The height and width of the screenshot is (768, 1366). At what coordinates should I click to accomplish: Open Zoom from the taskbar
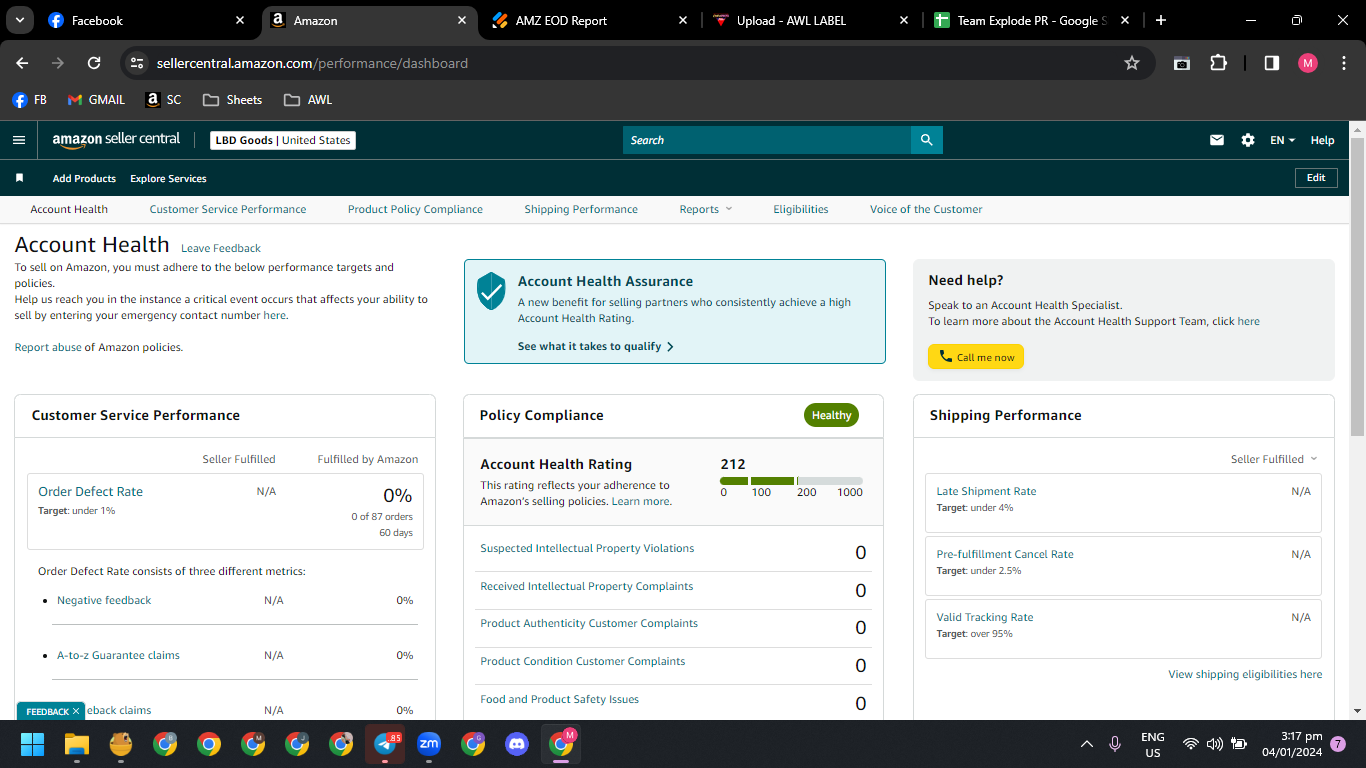pyautogui.click(x=429, y=744)
